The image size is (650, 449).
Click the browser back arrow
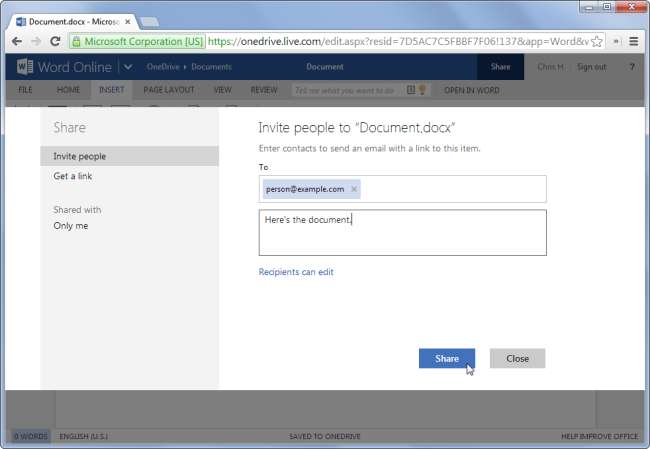coord(17,41)
